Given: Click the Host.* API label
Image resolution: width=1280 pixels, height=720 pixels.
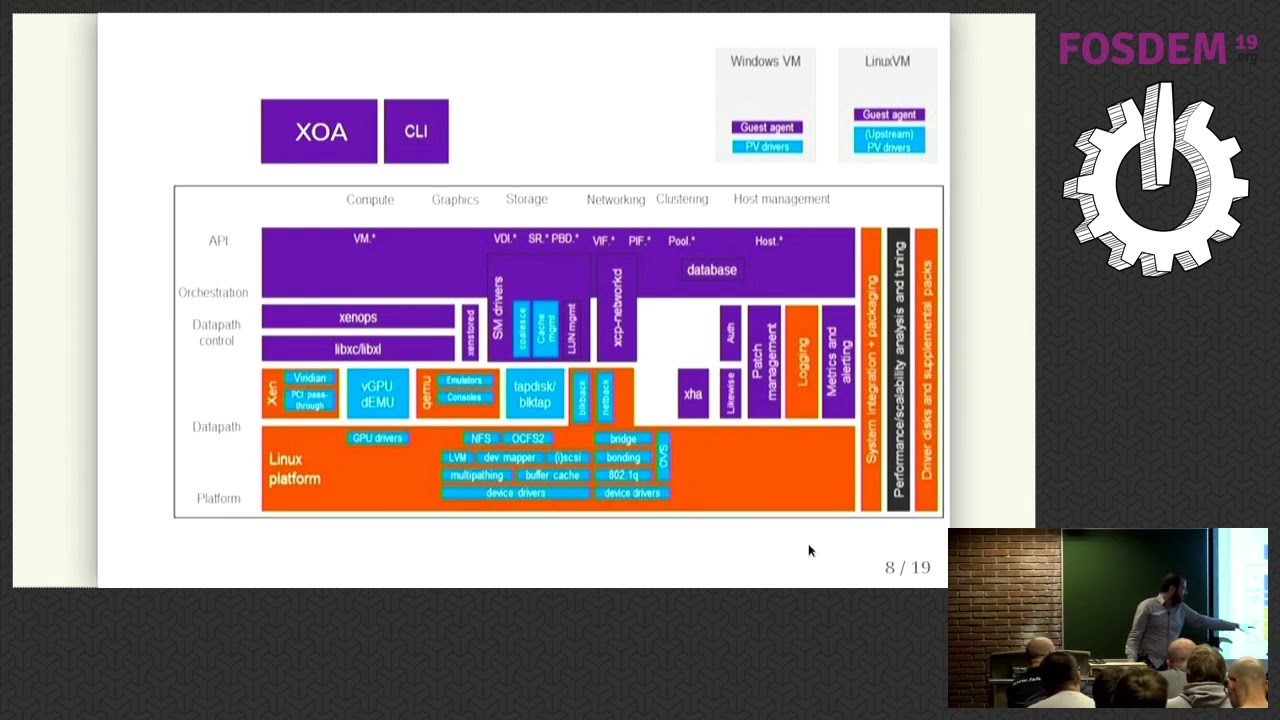Looking at the screenshot, I should pos(769,241).
